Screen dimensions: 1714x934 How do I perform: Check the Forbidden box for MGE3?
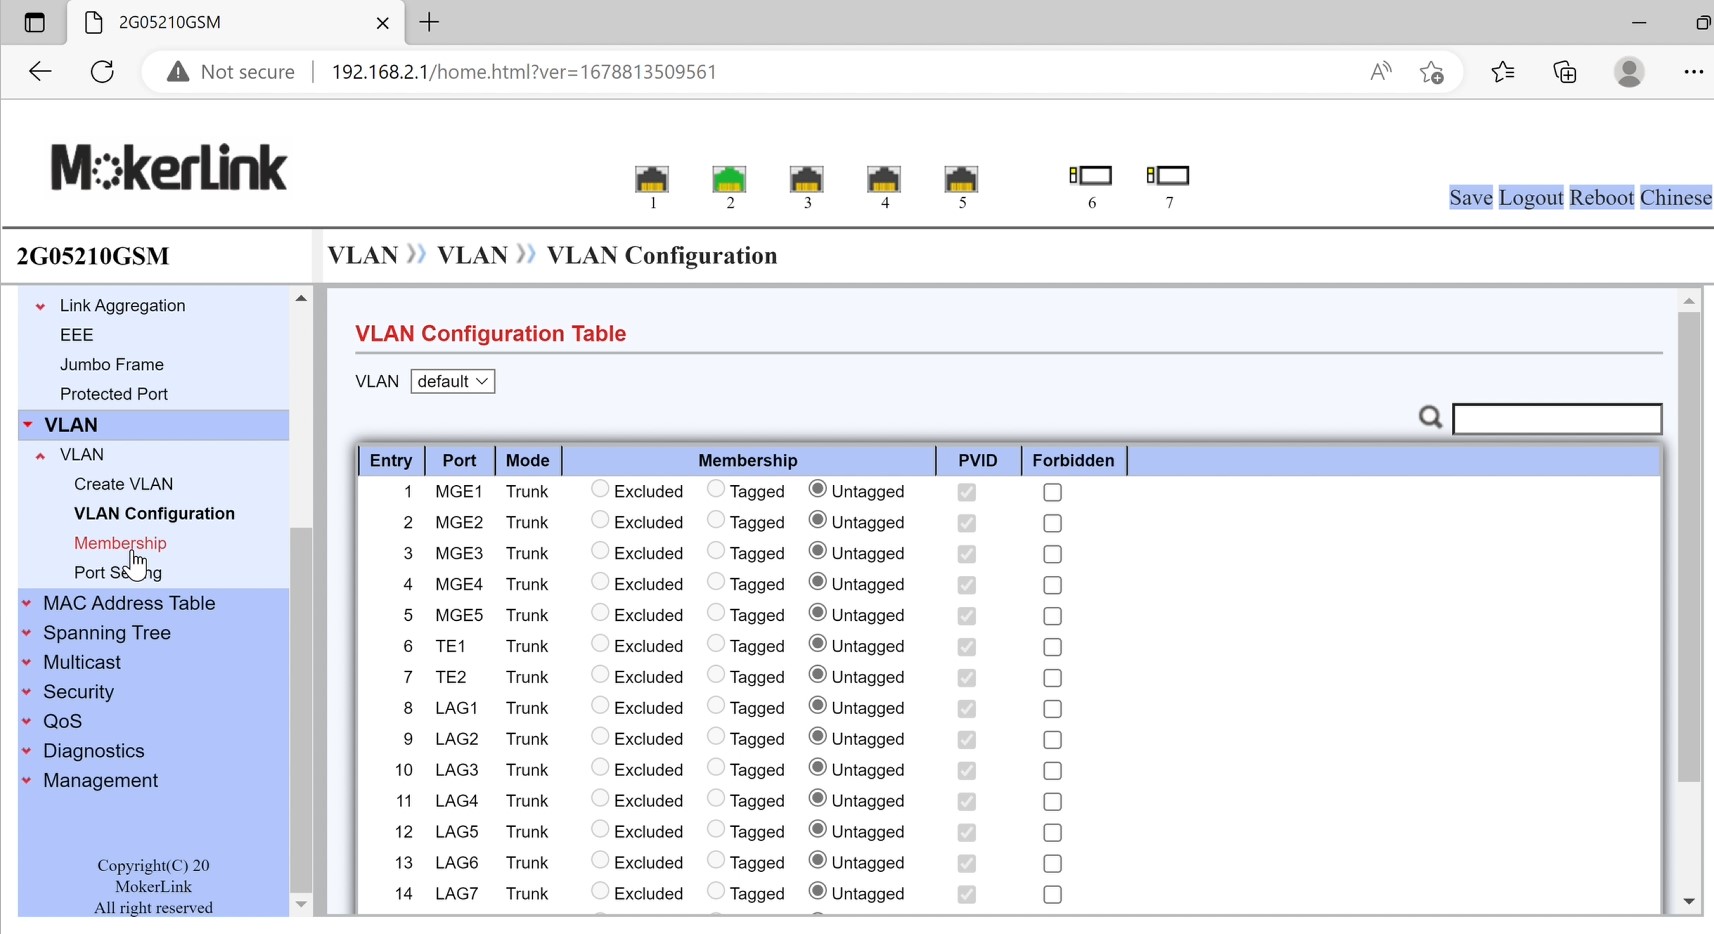[1052, 554]
